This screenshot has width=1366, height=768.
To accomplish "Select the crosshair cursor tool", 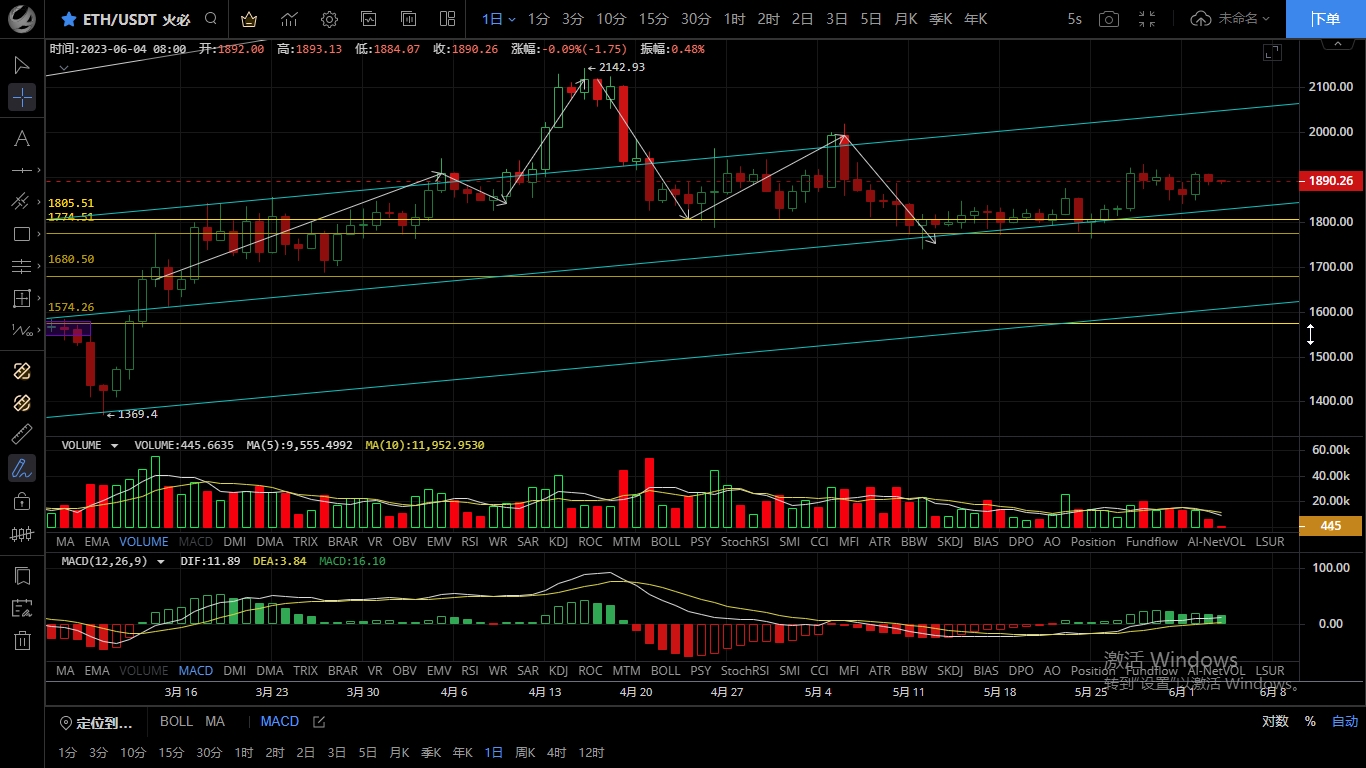I will pos(22,97).
